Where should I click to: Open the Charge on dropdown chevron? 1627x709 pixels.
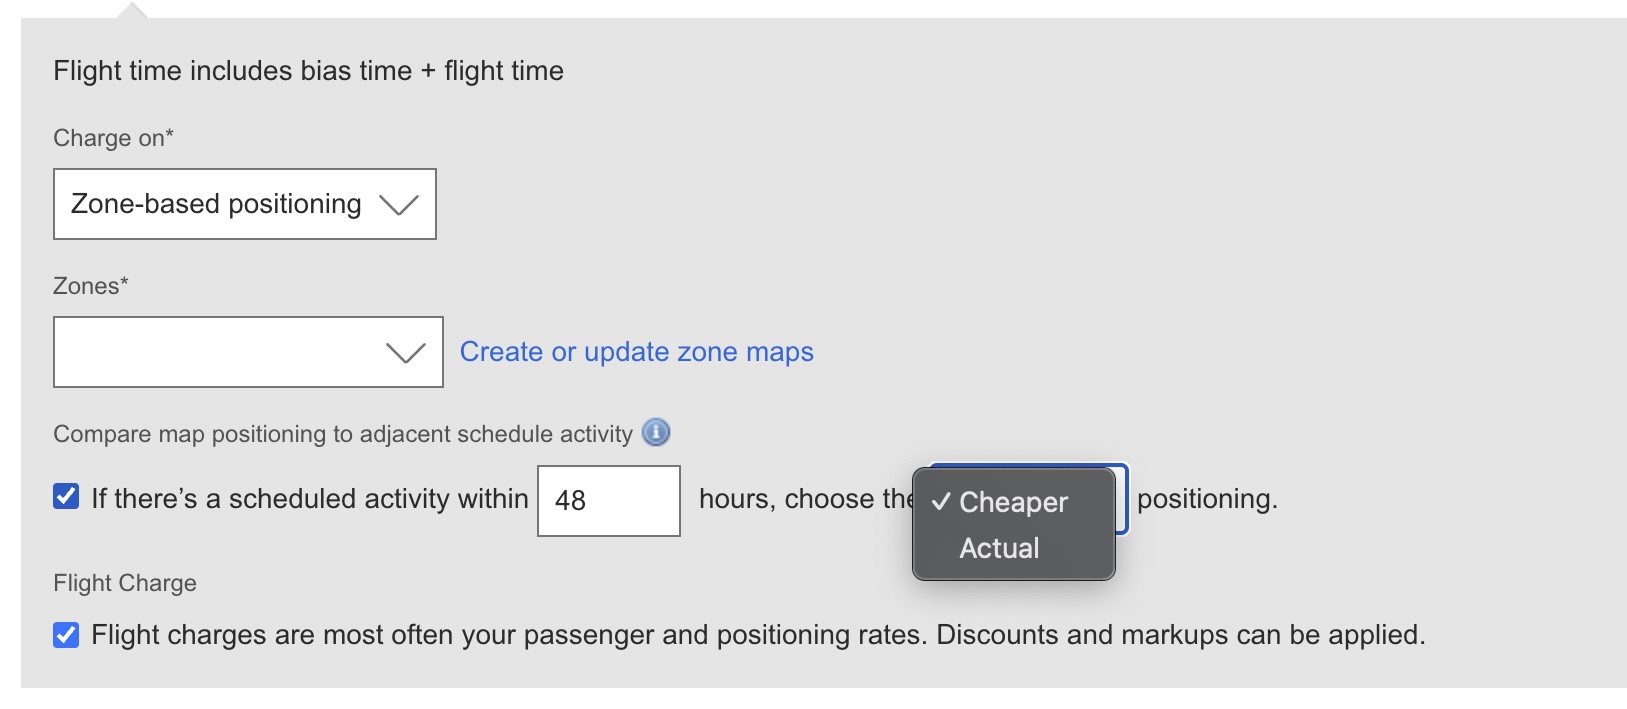coord(398,205)
